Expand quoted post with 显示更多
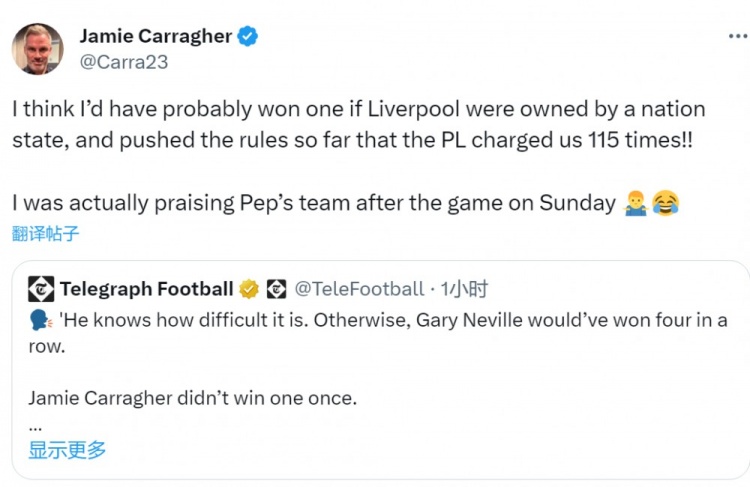Viewport: 750px width, 487px height. click(67, 450)
